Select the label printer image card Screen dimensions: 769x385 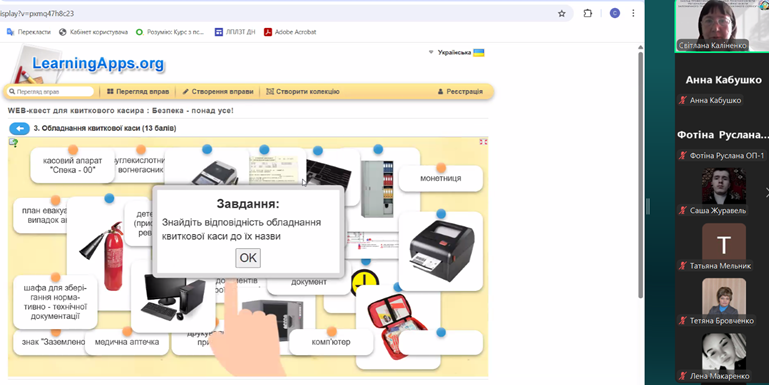[440, 252]
